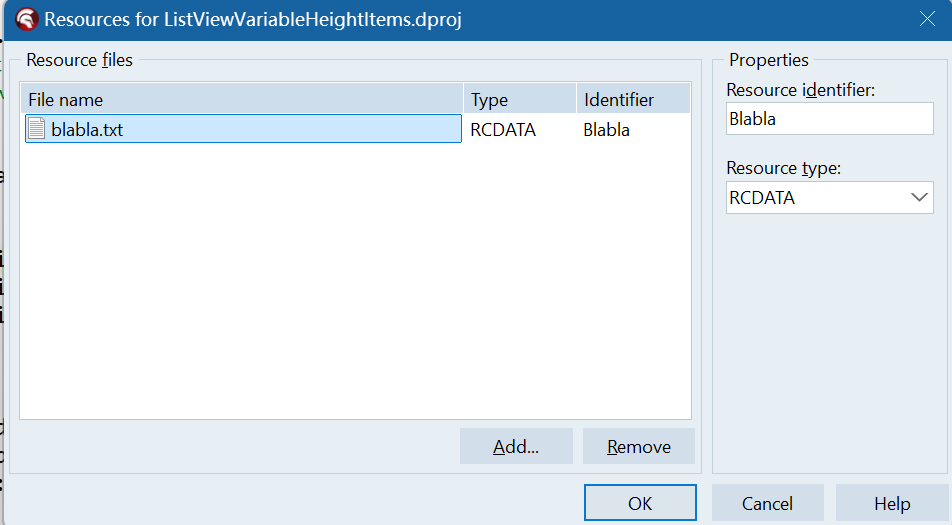Sort by the File name column header
This screenshot has height=525, width=952.
click(242, 99)
